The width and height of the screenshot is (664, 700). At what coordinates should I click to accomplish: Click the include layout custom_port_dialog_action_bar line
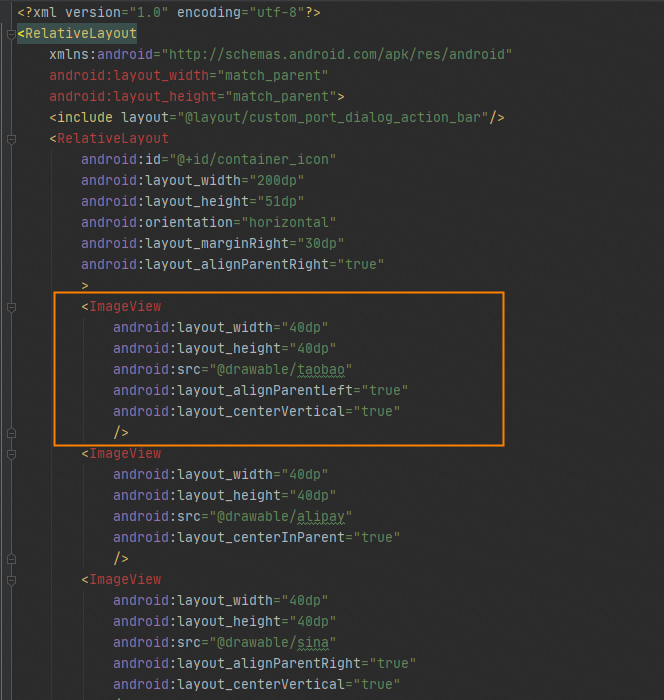coord(277,117)
